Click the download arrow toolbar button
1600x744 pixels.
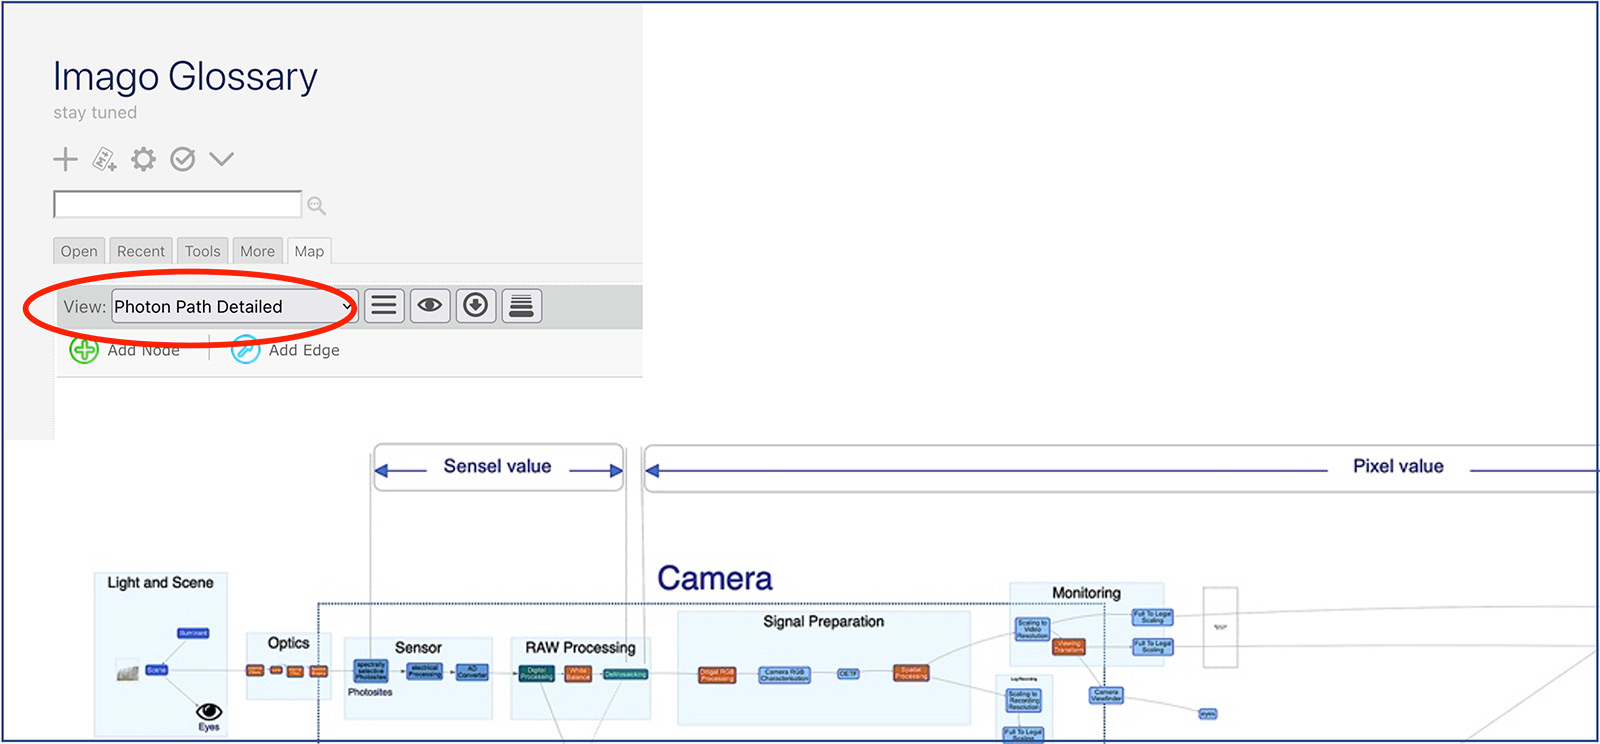(x=476, y=305)
